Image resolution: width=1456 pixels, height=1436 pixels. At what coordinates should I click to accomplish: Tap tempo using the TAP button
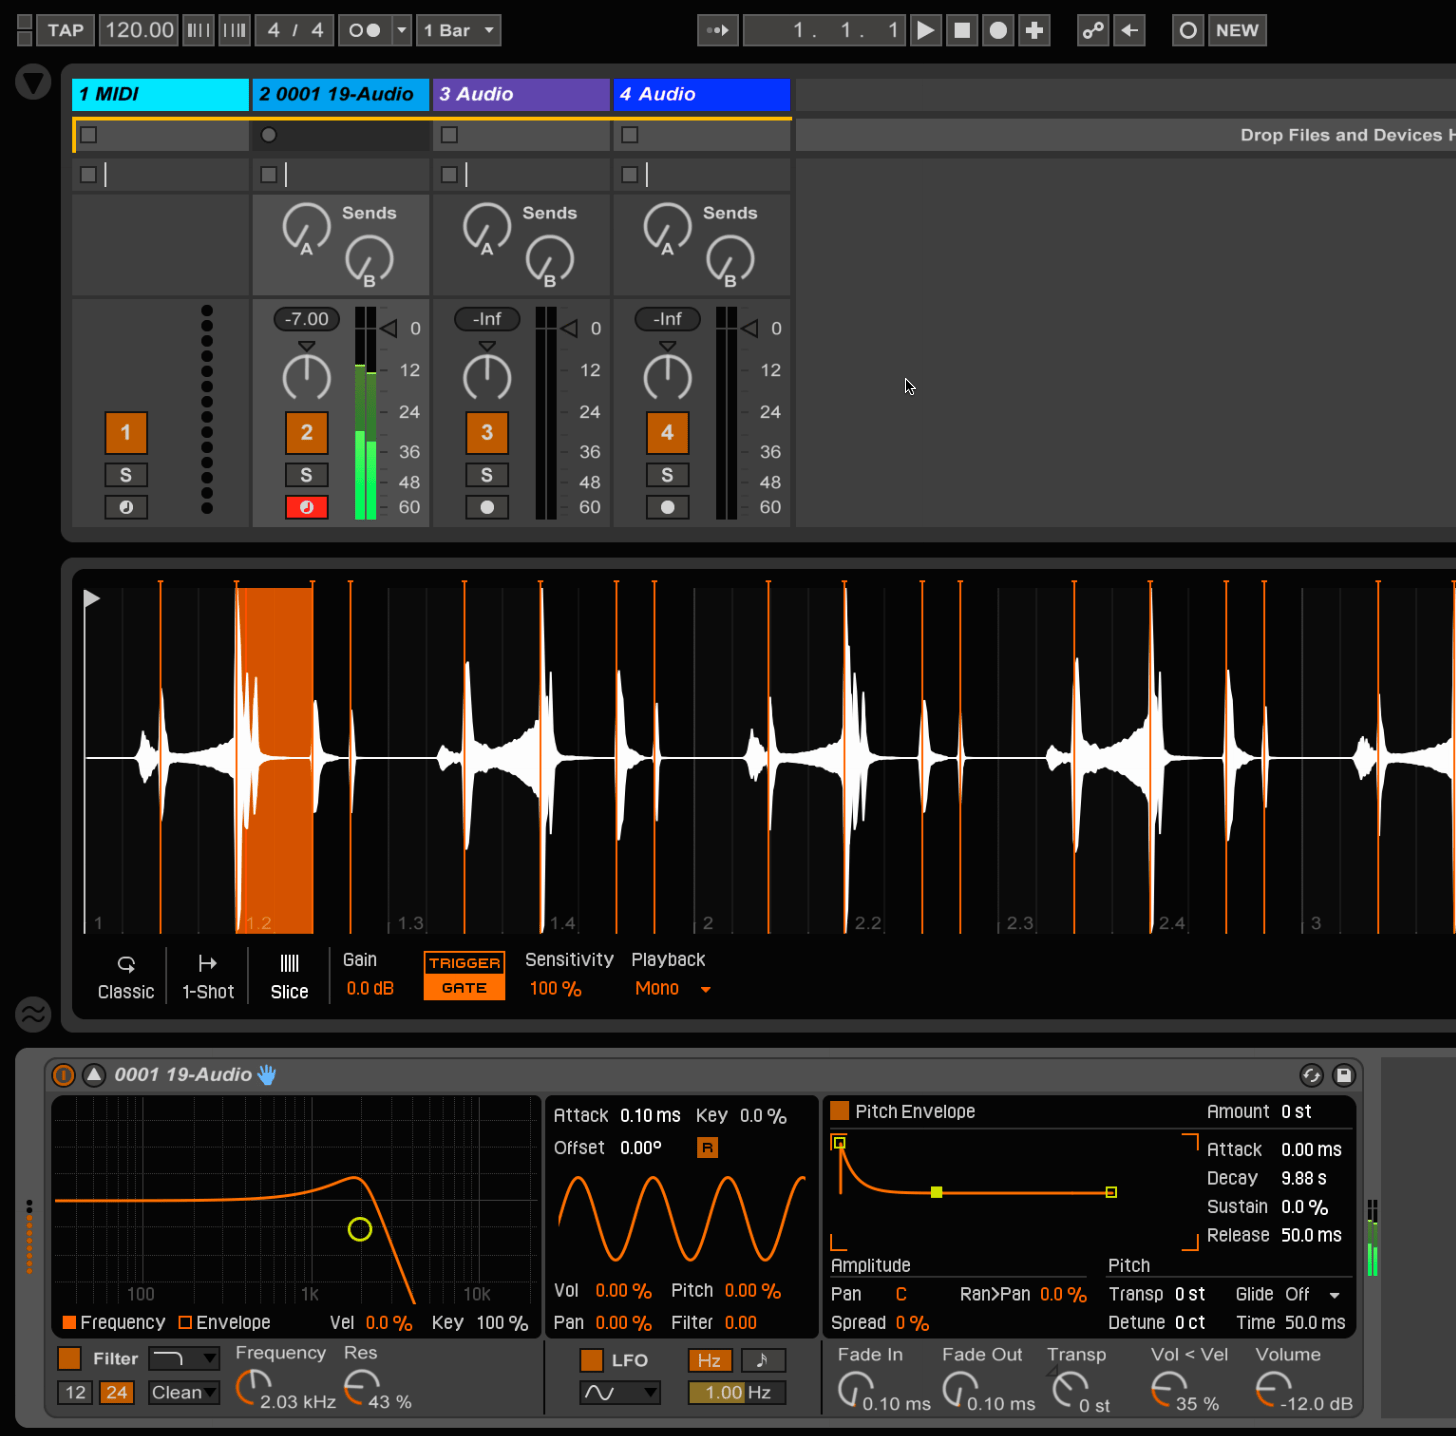pos(64,30)
